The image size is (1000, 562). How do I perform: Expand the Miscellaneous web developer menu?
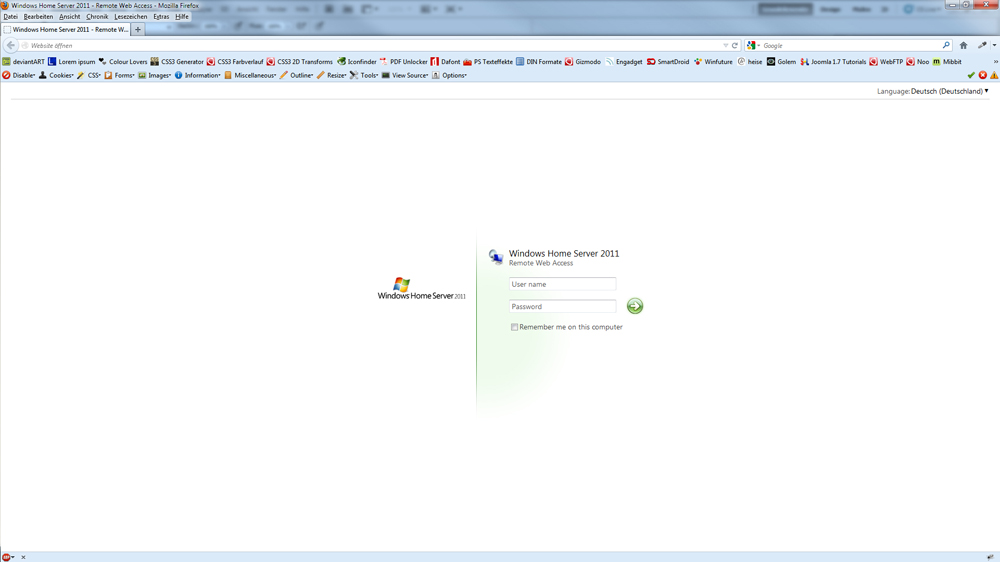tap(250, 75)
